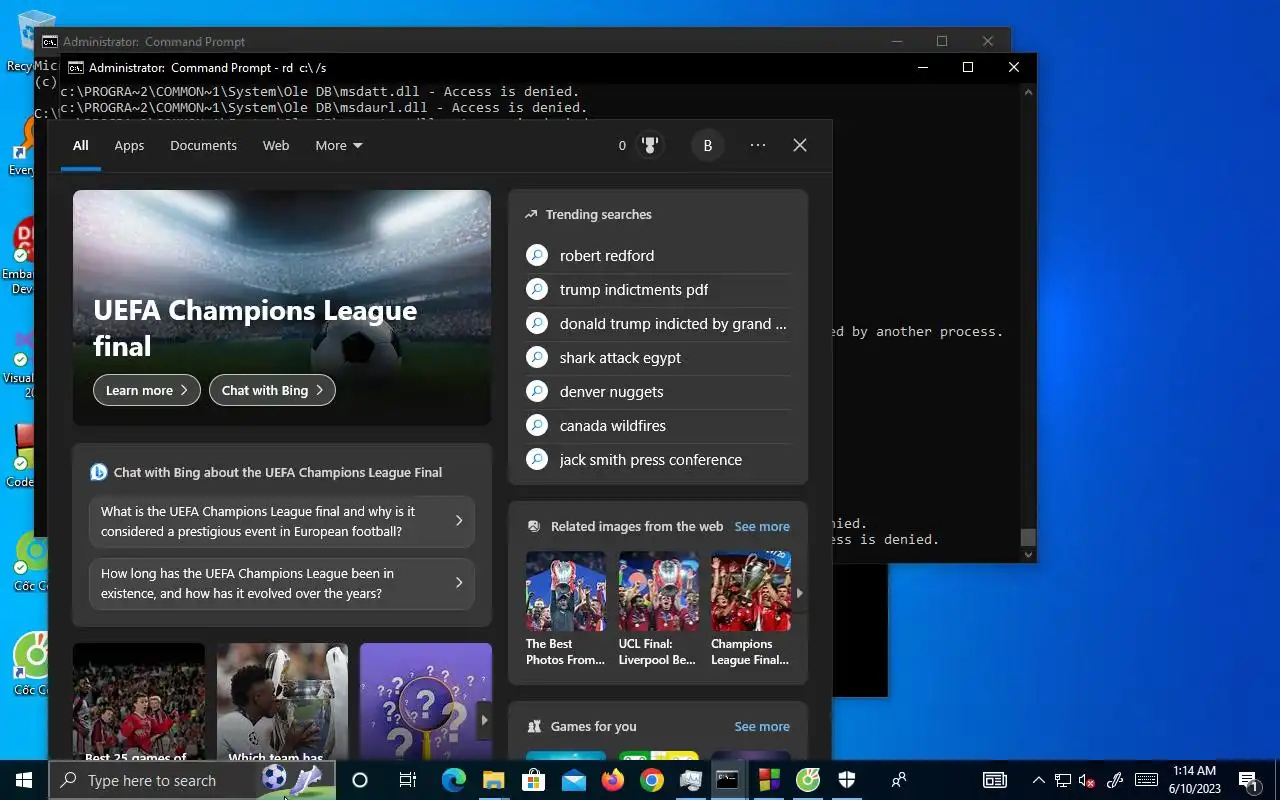The width and height of the screenshot is (1280, 800).
Task: Launch Google Chrome from taskbar
Action: (651, 780)
